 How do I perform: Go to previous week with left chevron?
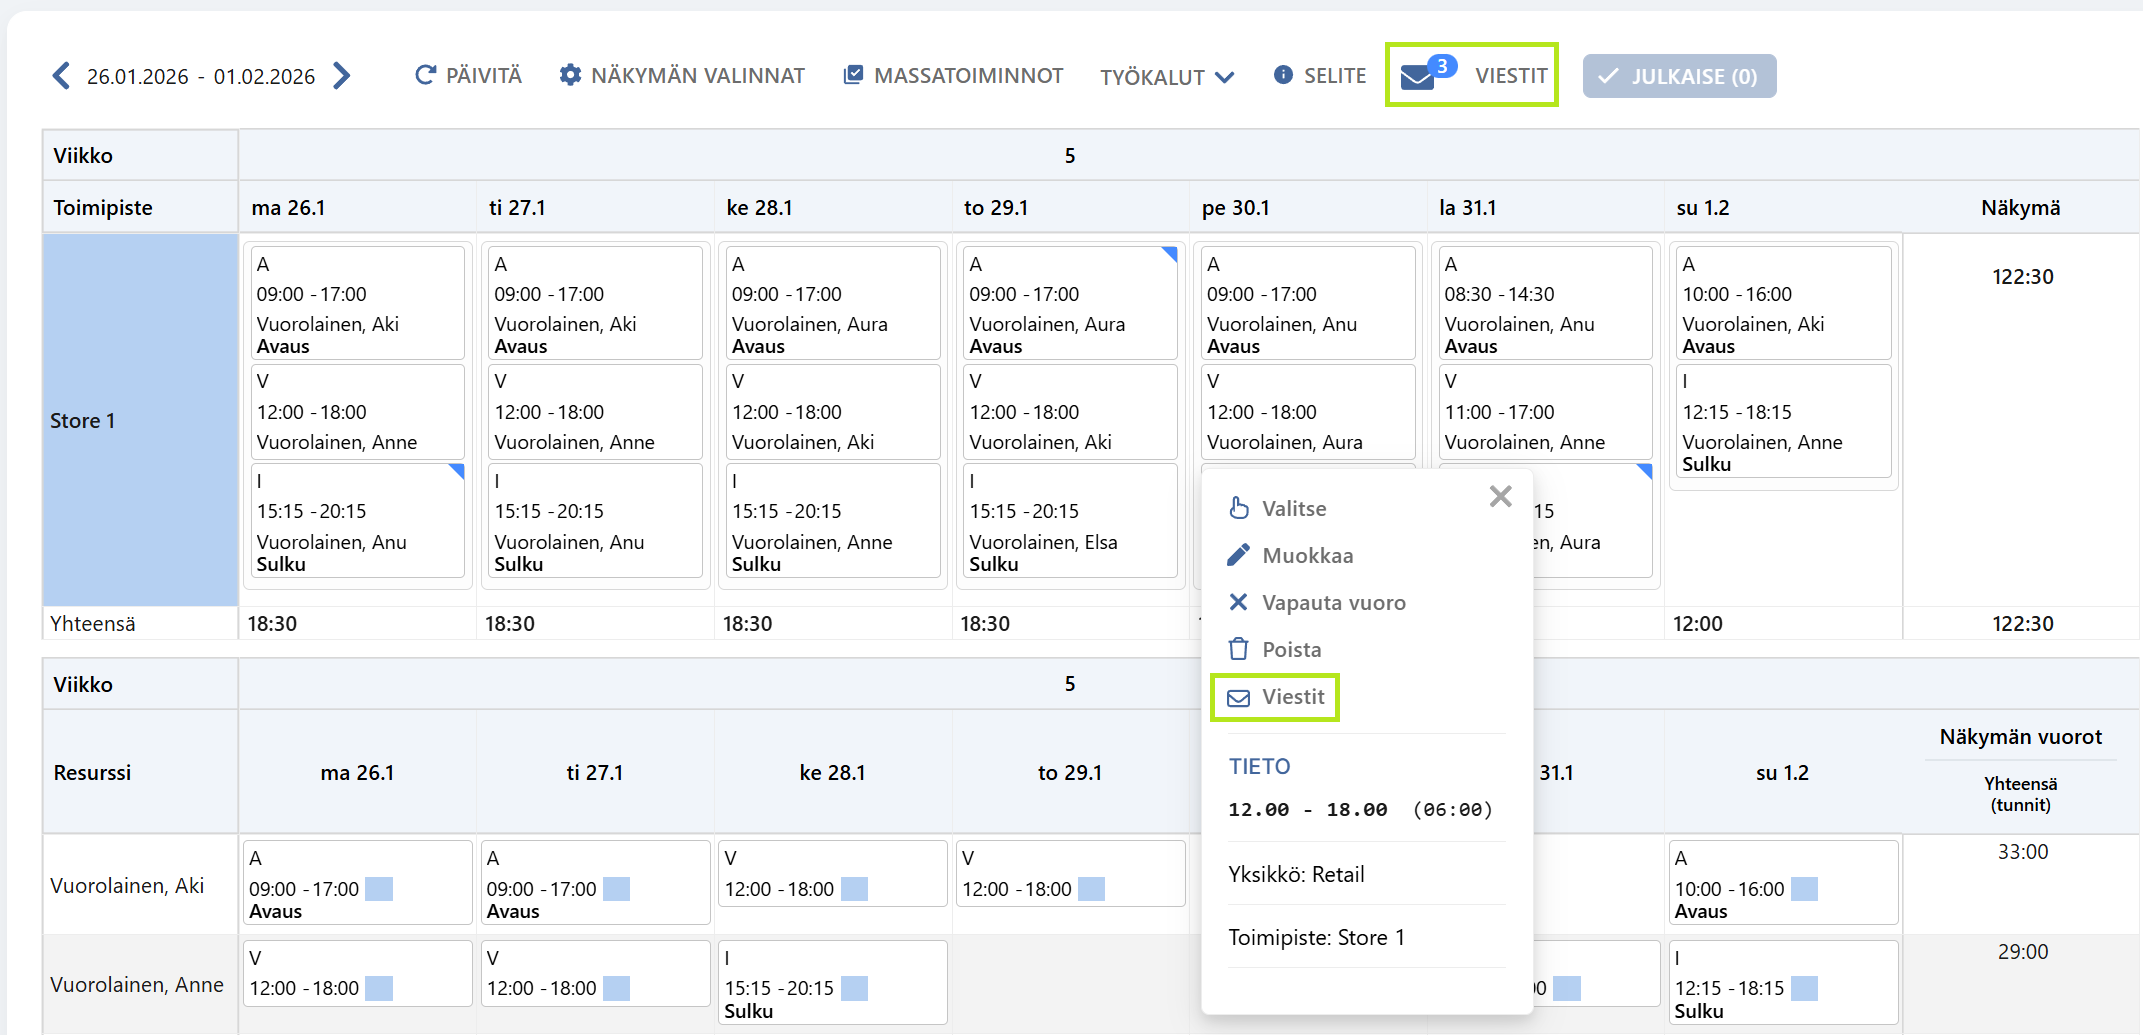(x=62, y=76)
